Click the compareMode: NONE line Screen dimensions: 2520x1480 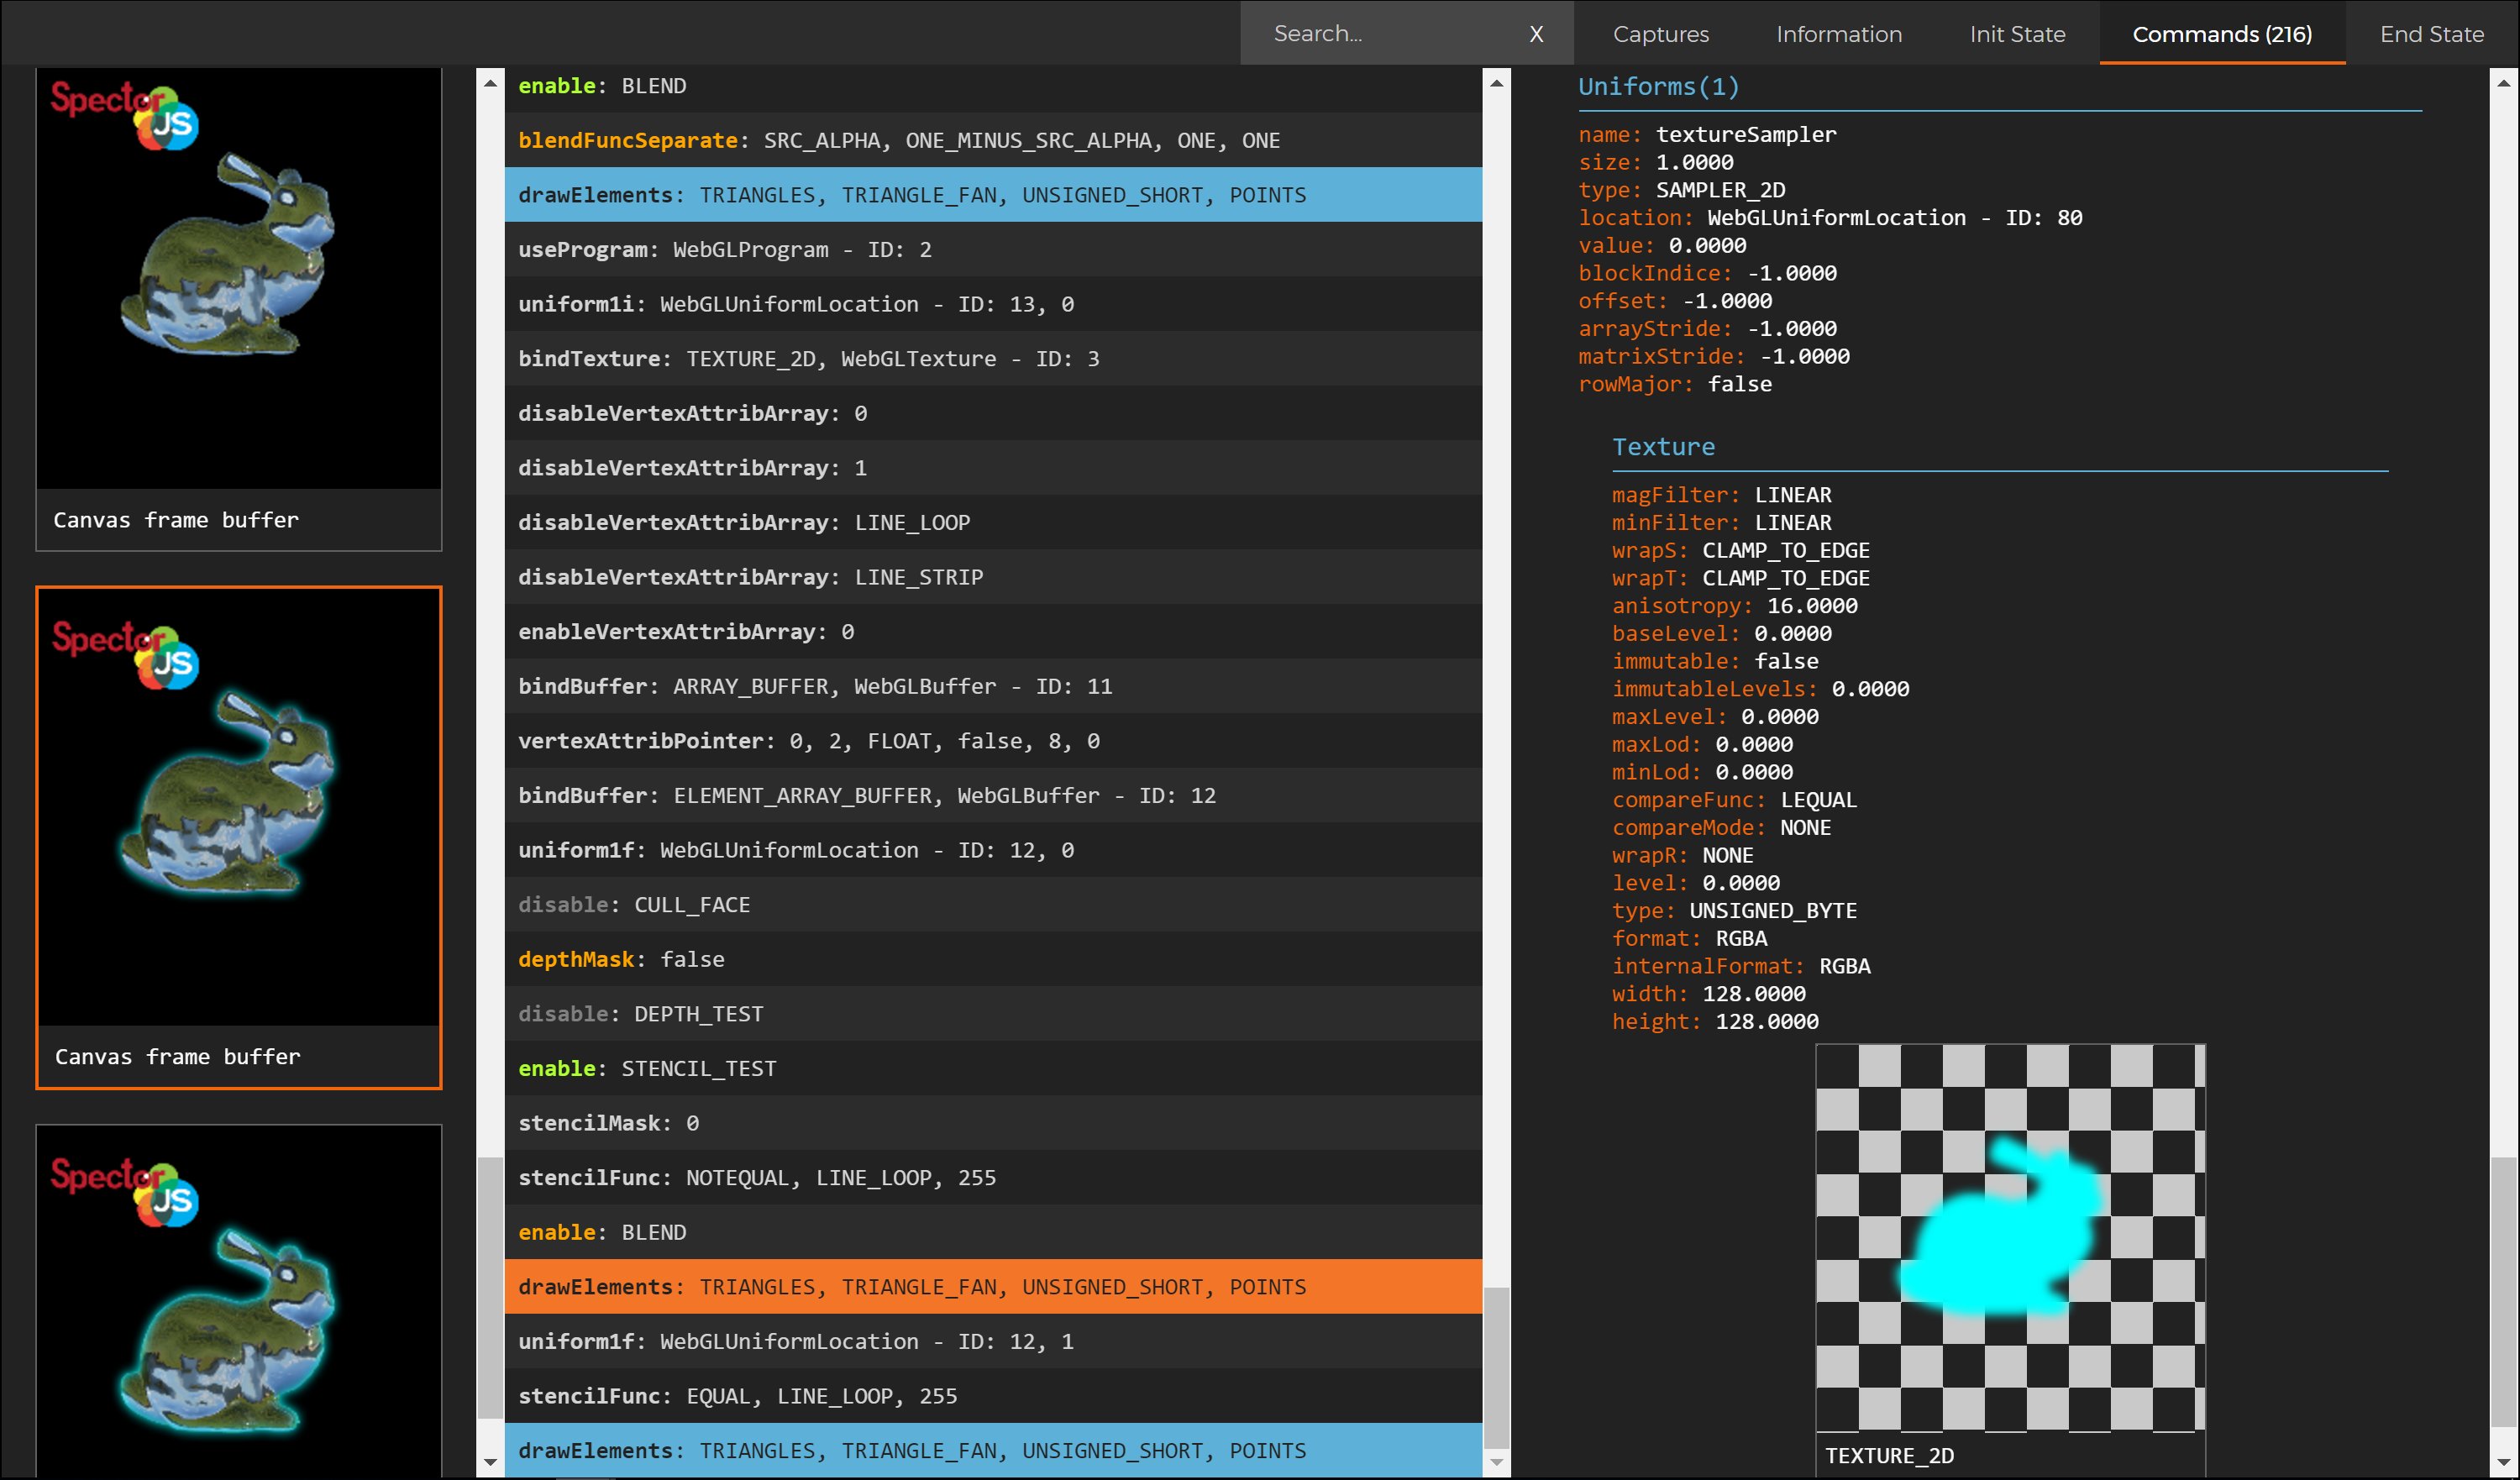click(1722, 827)
